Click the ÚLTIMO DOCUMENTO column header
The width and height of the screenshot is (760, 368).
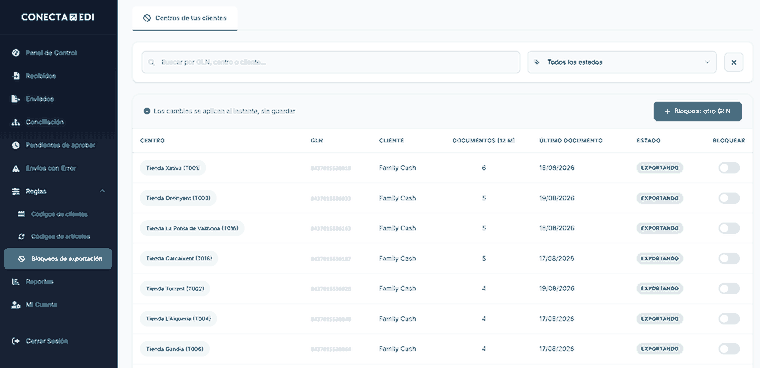point(571,141)
